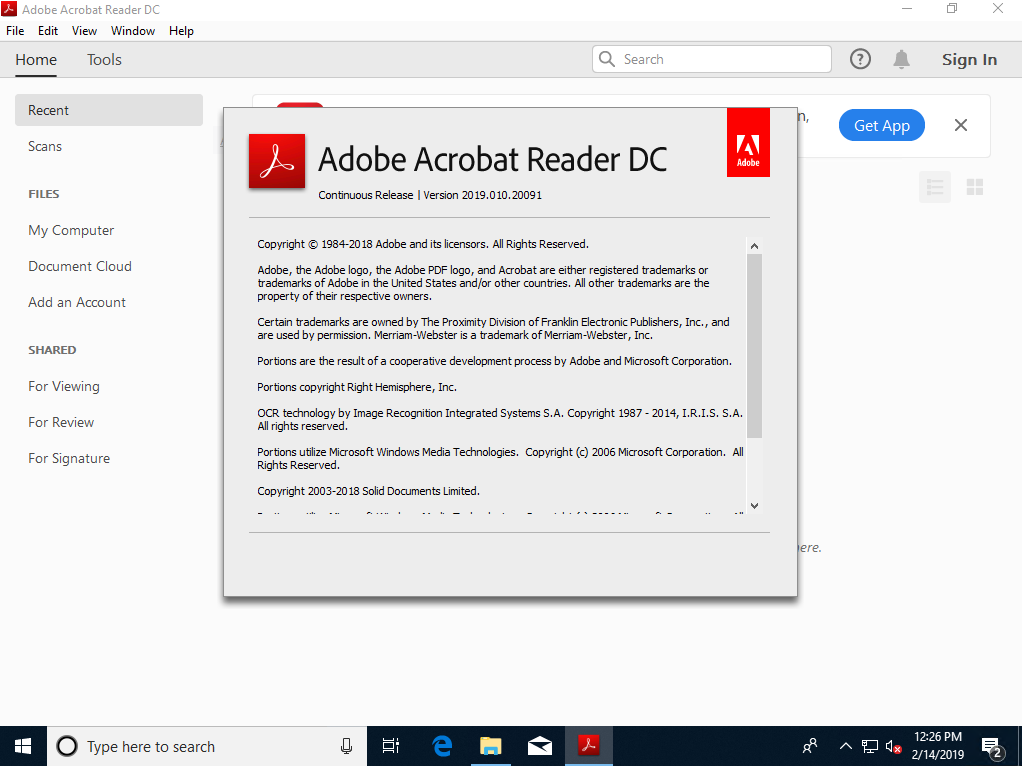Dismiss the Get App banner with X
The height and width of the screenshot is (766, 1022).
960,125
